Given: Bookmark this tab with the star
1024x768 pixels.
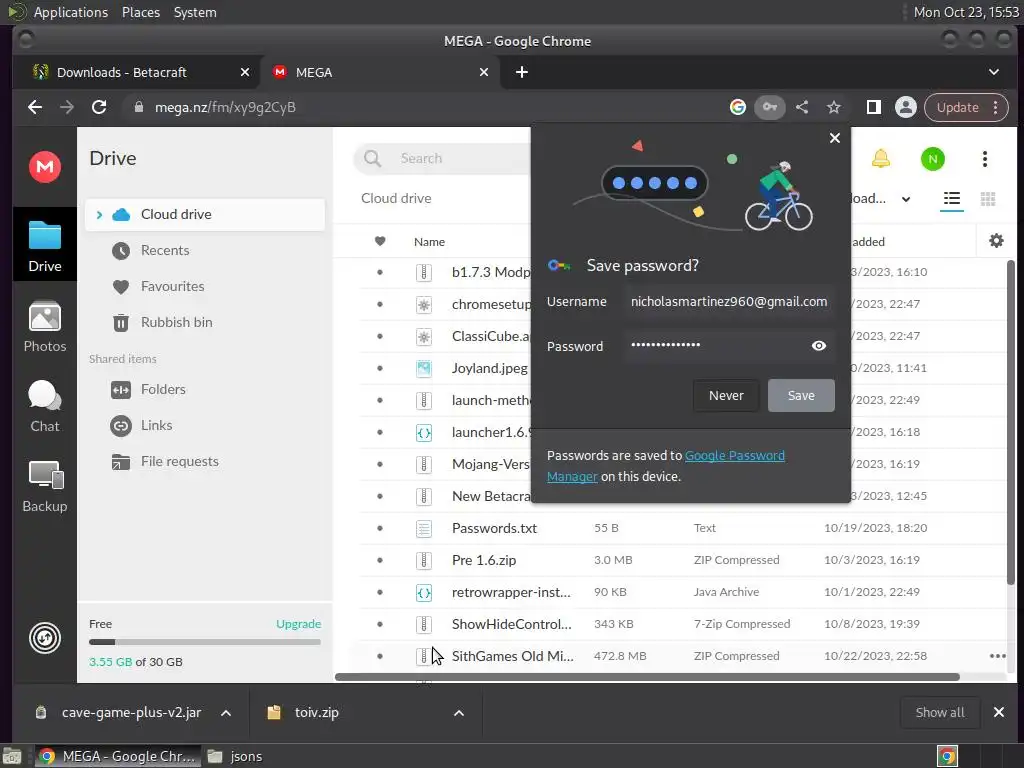Looking at the screenshot, I should (x=834, y=107).
